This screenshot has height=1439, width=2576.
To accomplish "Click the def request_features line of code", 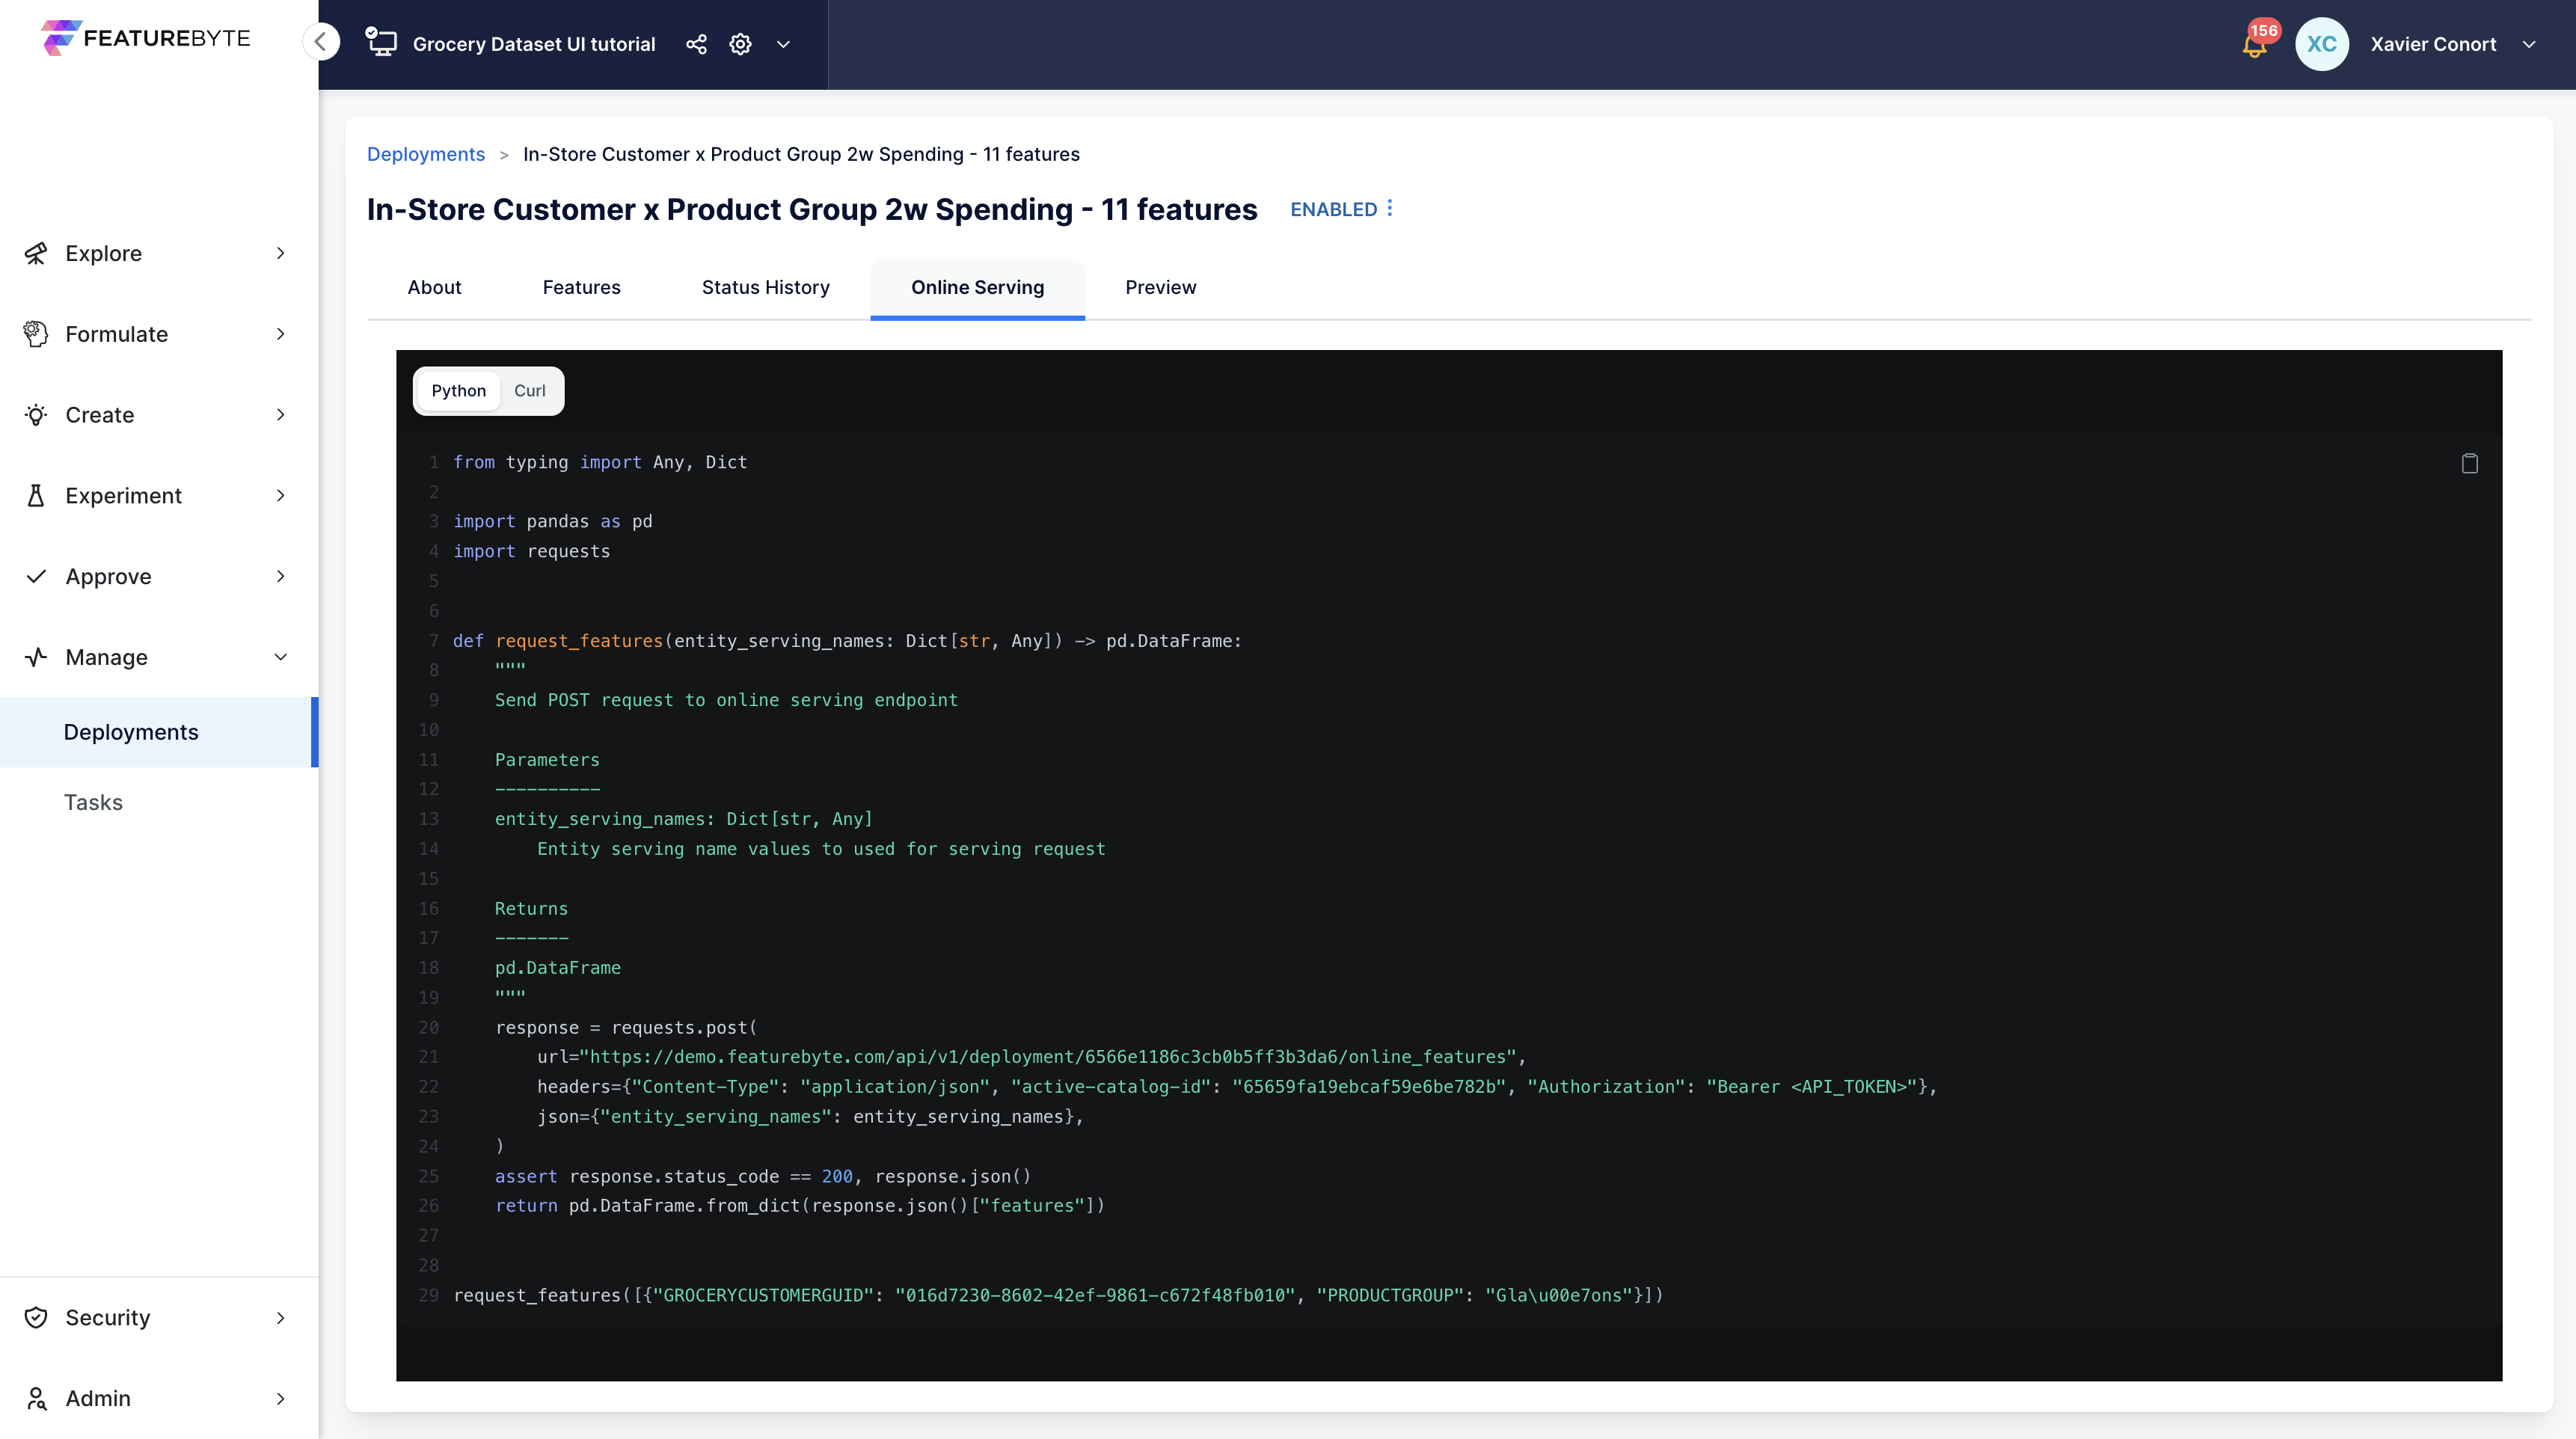I will [847, 641].
